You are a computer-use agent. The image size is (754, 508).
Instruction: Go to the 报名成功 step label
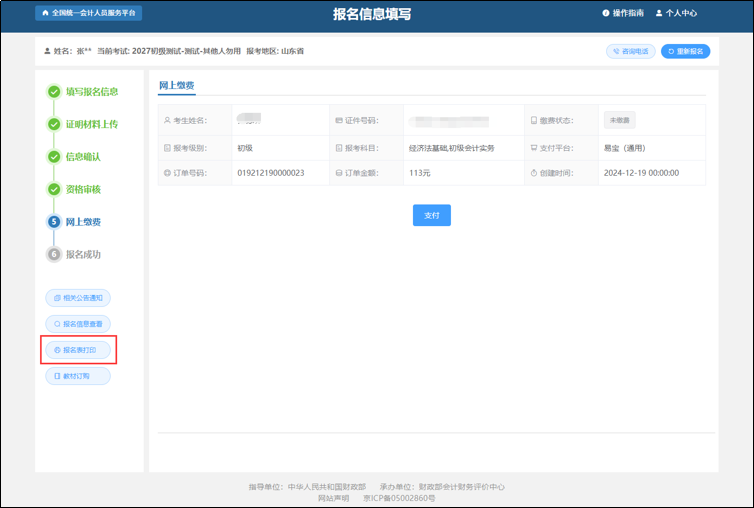(83, 254)
